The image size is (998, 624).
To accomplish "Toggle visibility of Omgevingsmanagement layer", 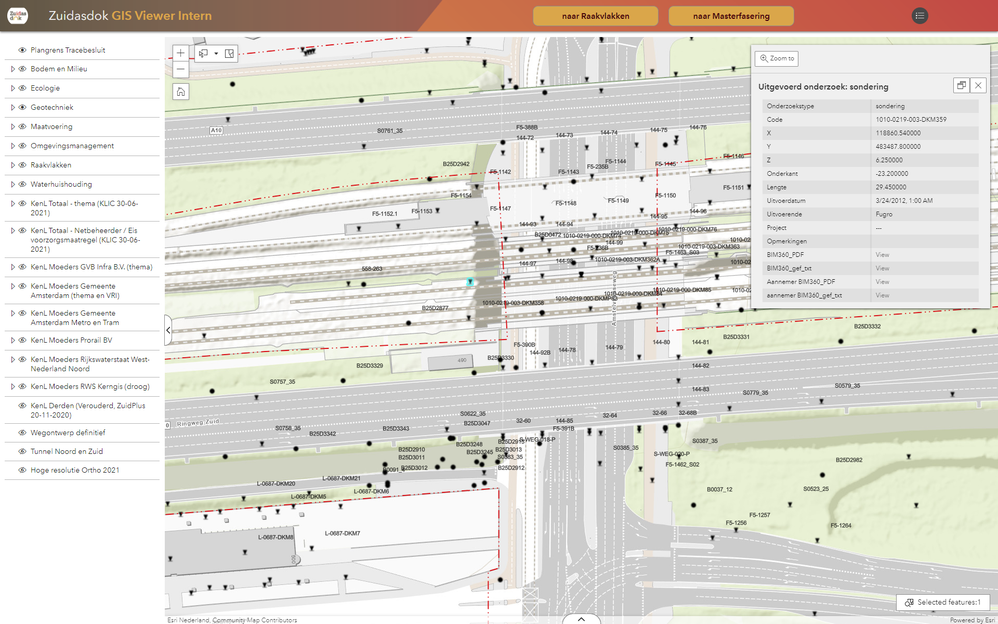I will click(22, 146).
